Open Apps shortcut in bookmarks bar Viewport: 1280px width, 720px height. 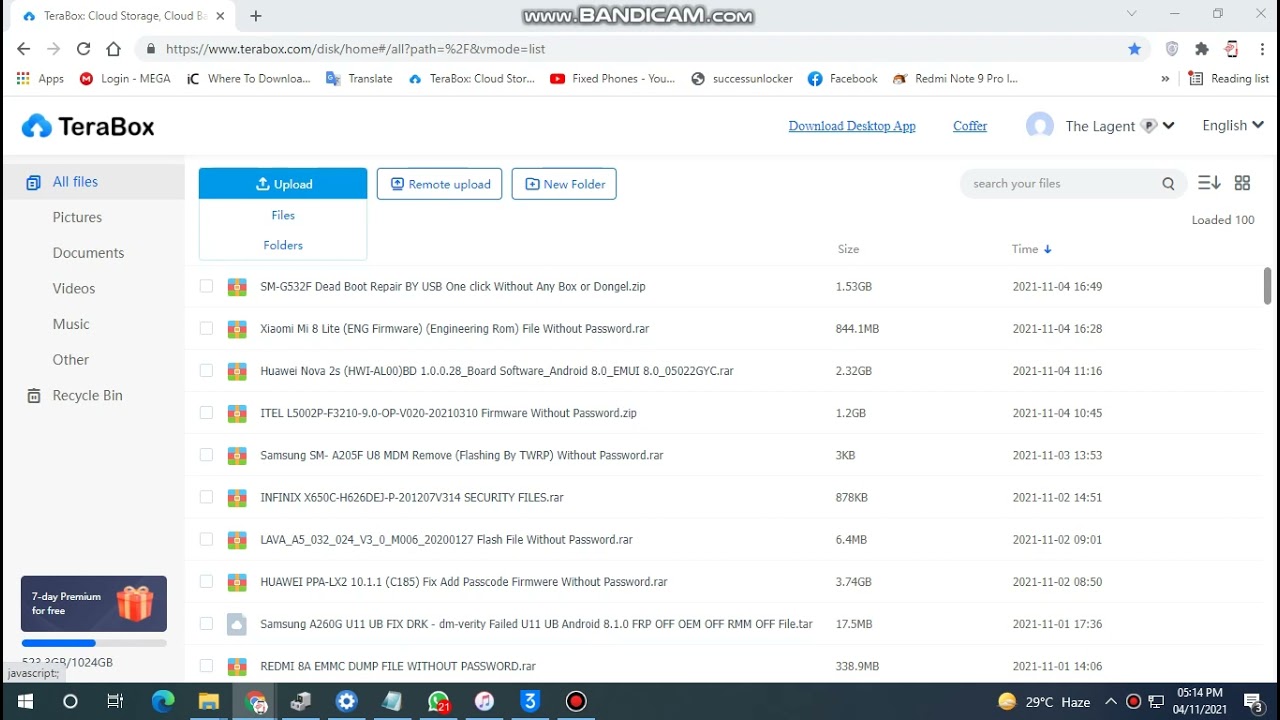(x=40, y=79)
